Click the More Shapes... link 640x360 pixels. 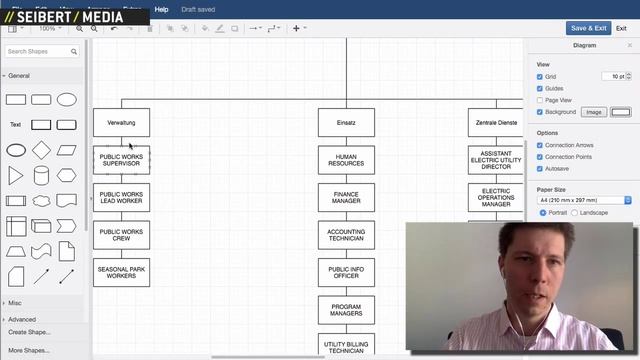(x=29, y=350)
